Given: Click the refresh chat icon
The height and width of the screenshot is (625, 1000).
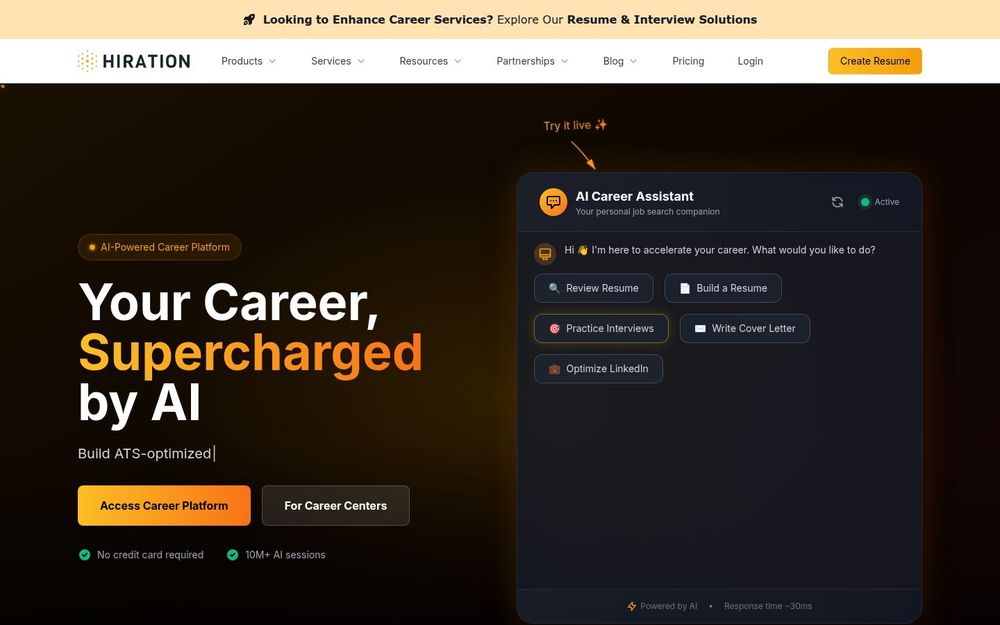Looking at the screenshot, I should point(837,202).
